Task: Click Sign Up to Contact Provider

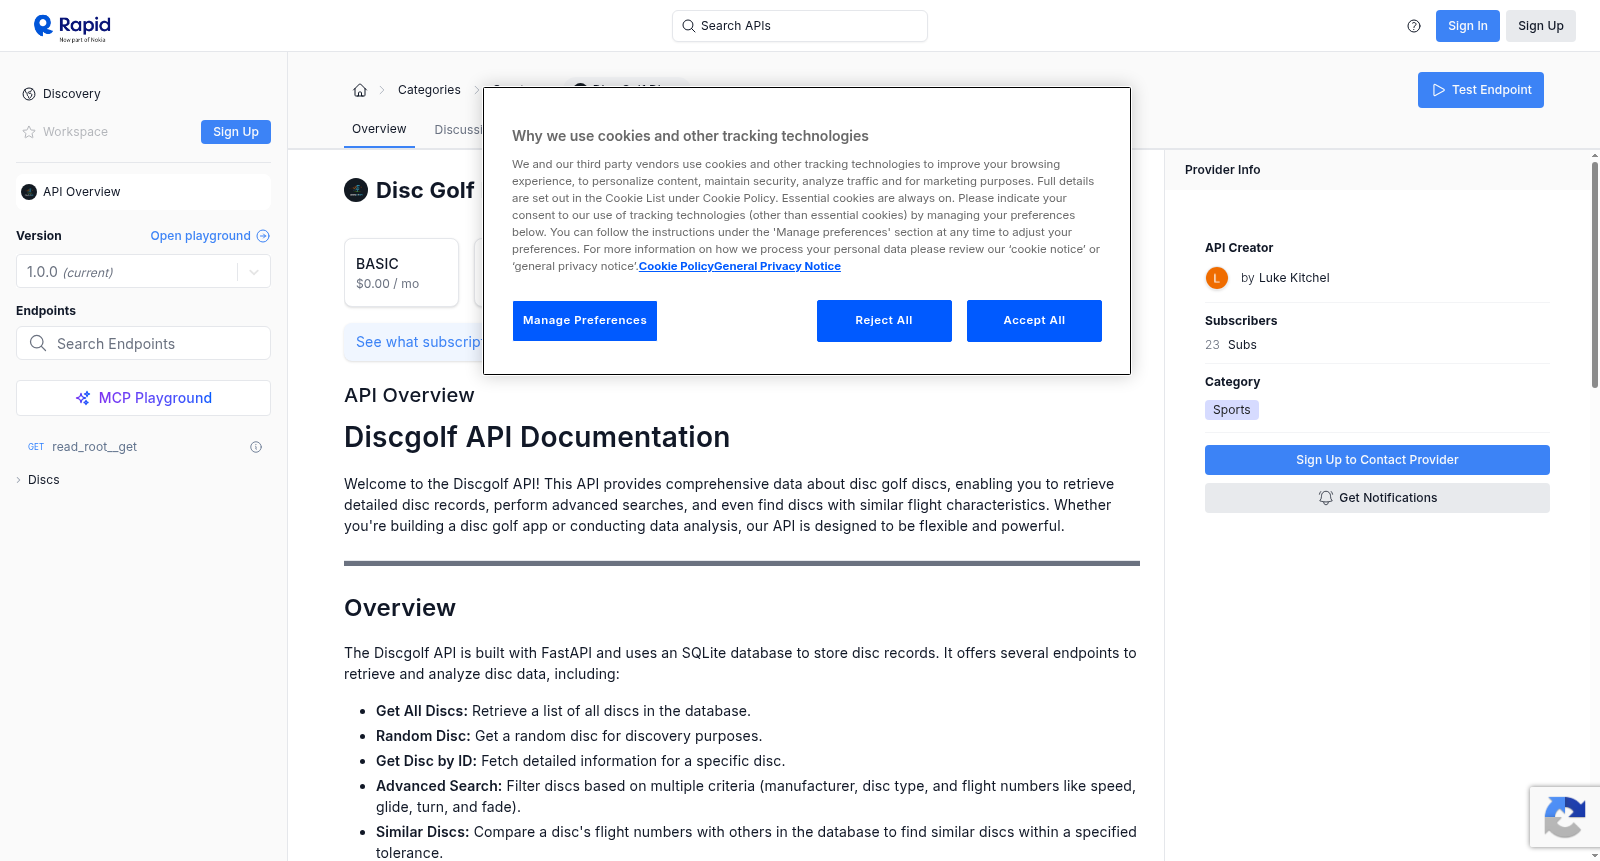Action: pos(1377,460)
